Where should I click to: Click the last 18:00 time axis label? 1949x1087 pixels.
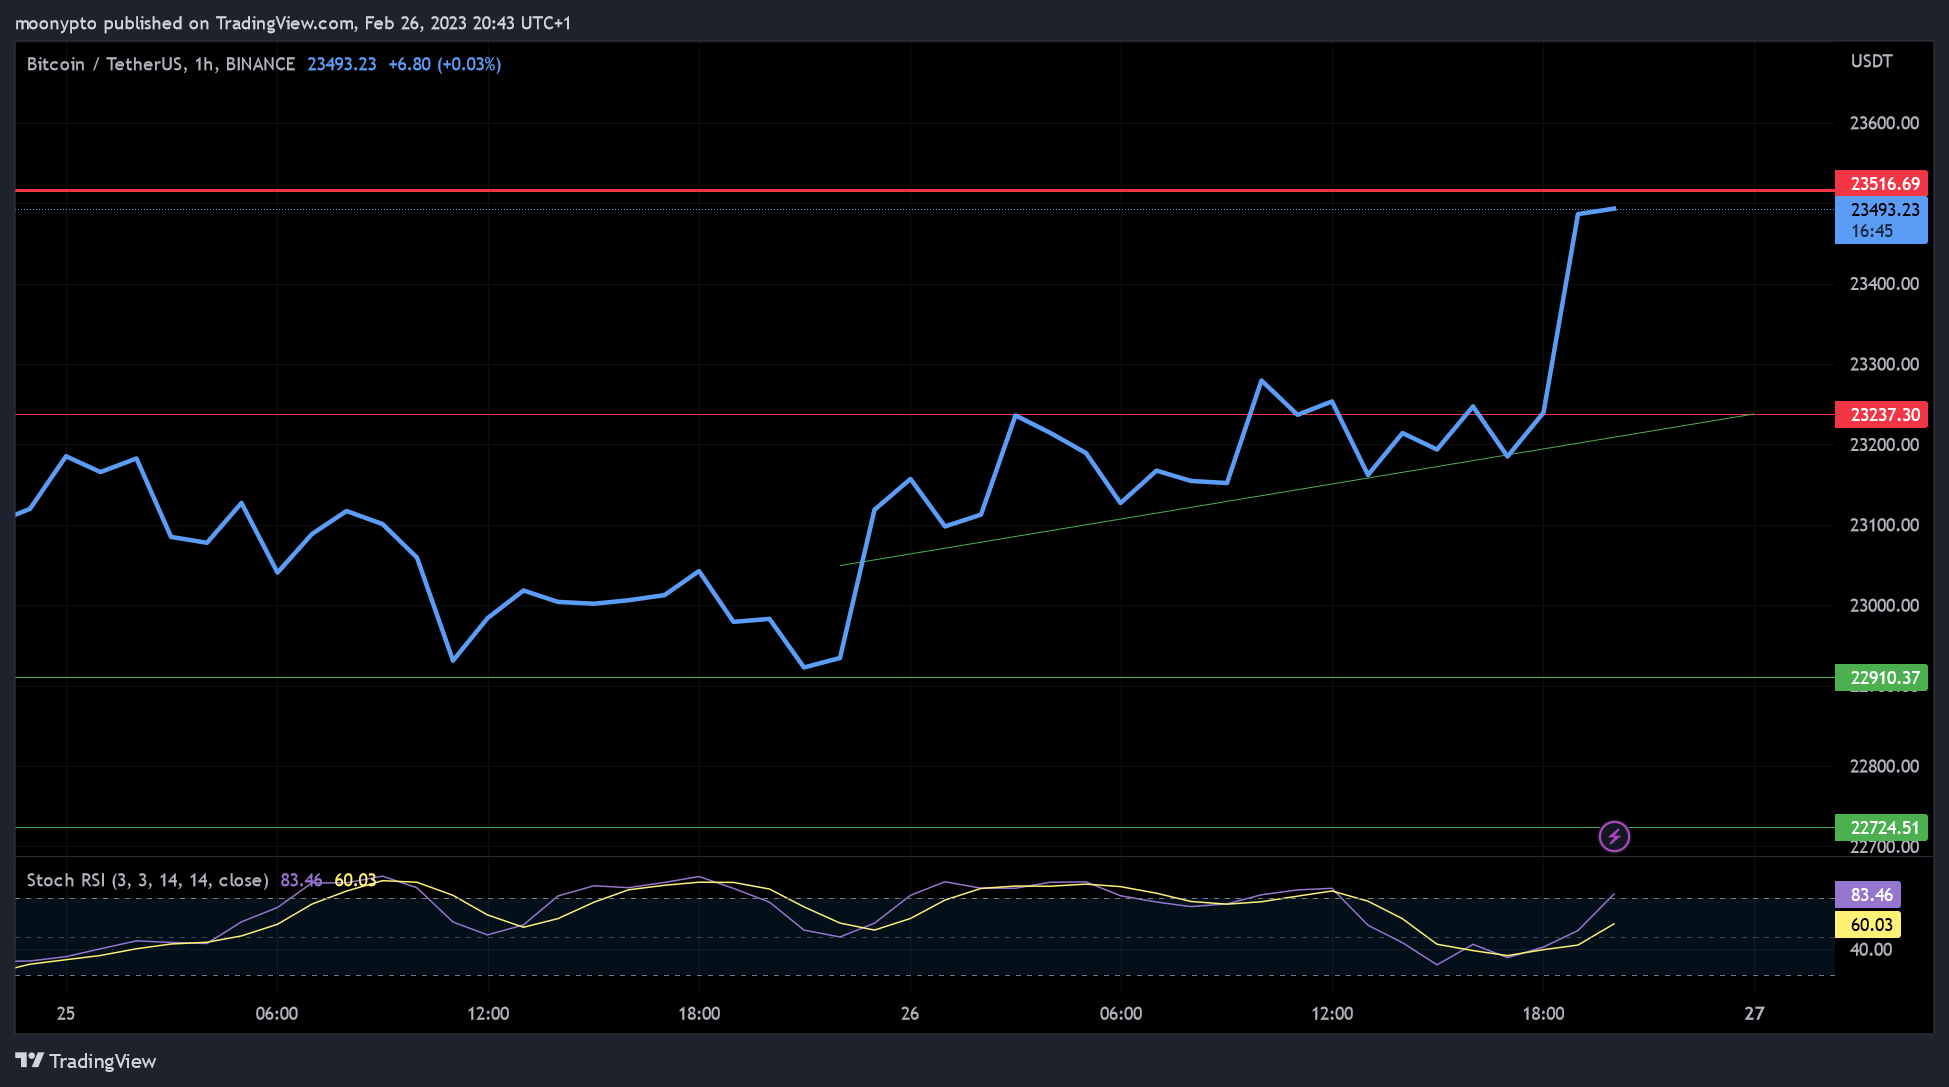(x=1543, y=1014)
